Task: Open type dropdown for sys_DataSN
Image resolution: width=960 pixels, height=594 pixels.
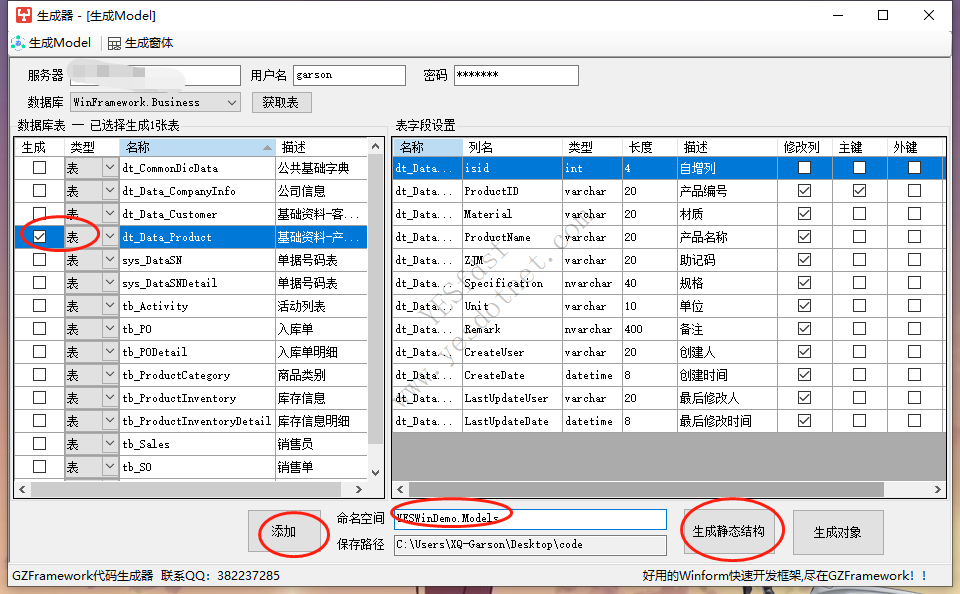Action: coord(110,260)
